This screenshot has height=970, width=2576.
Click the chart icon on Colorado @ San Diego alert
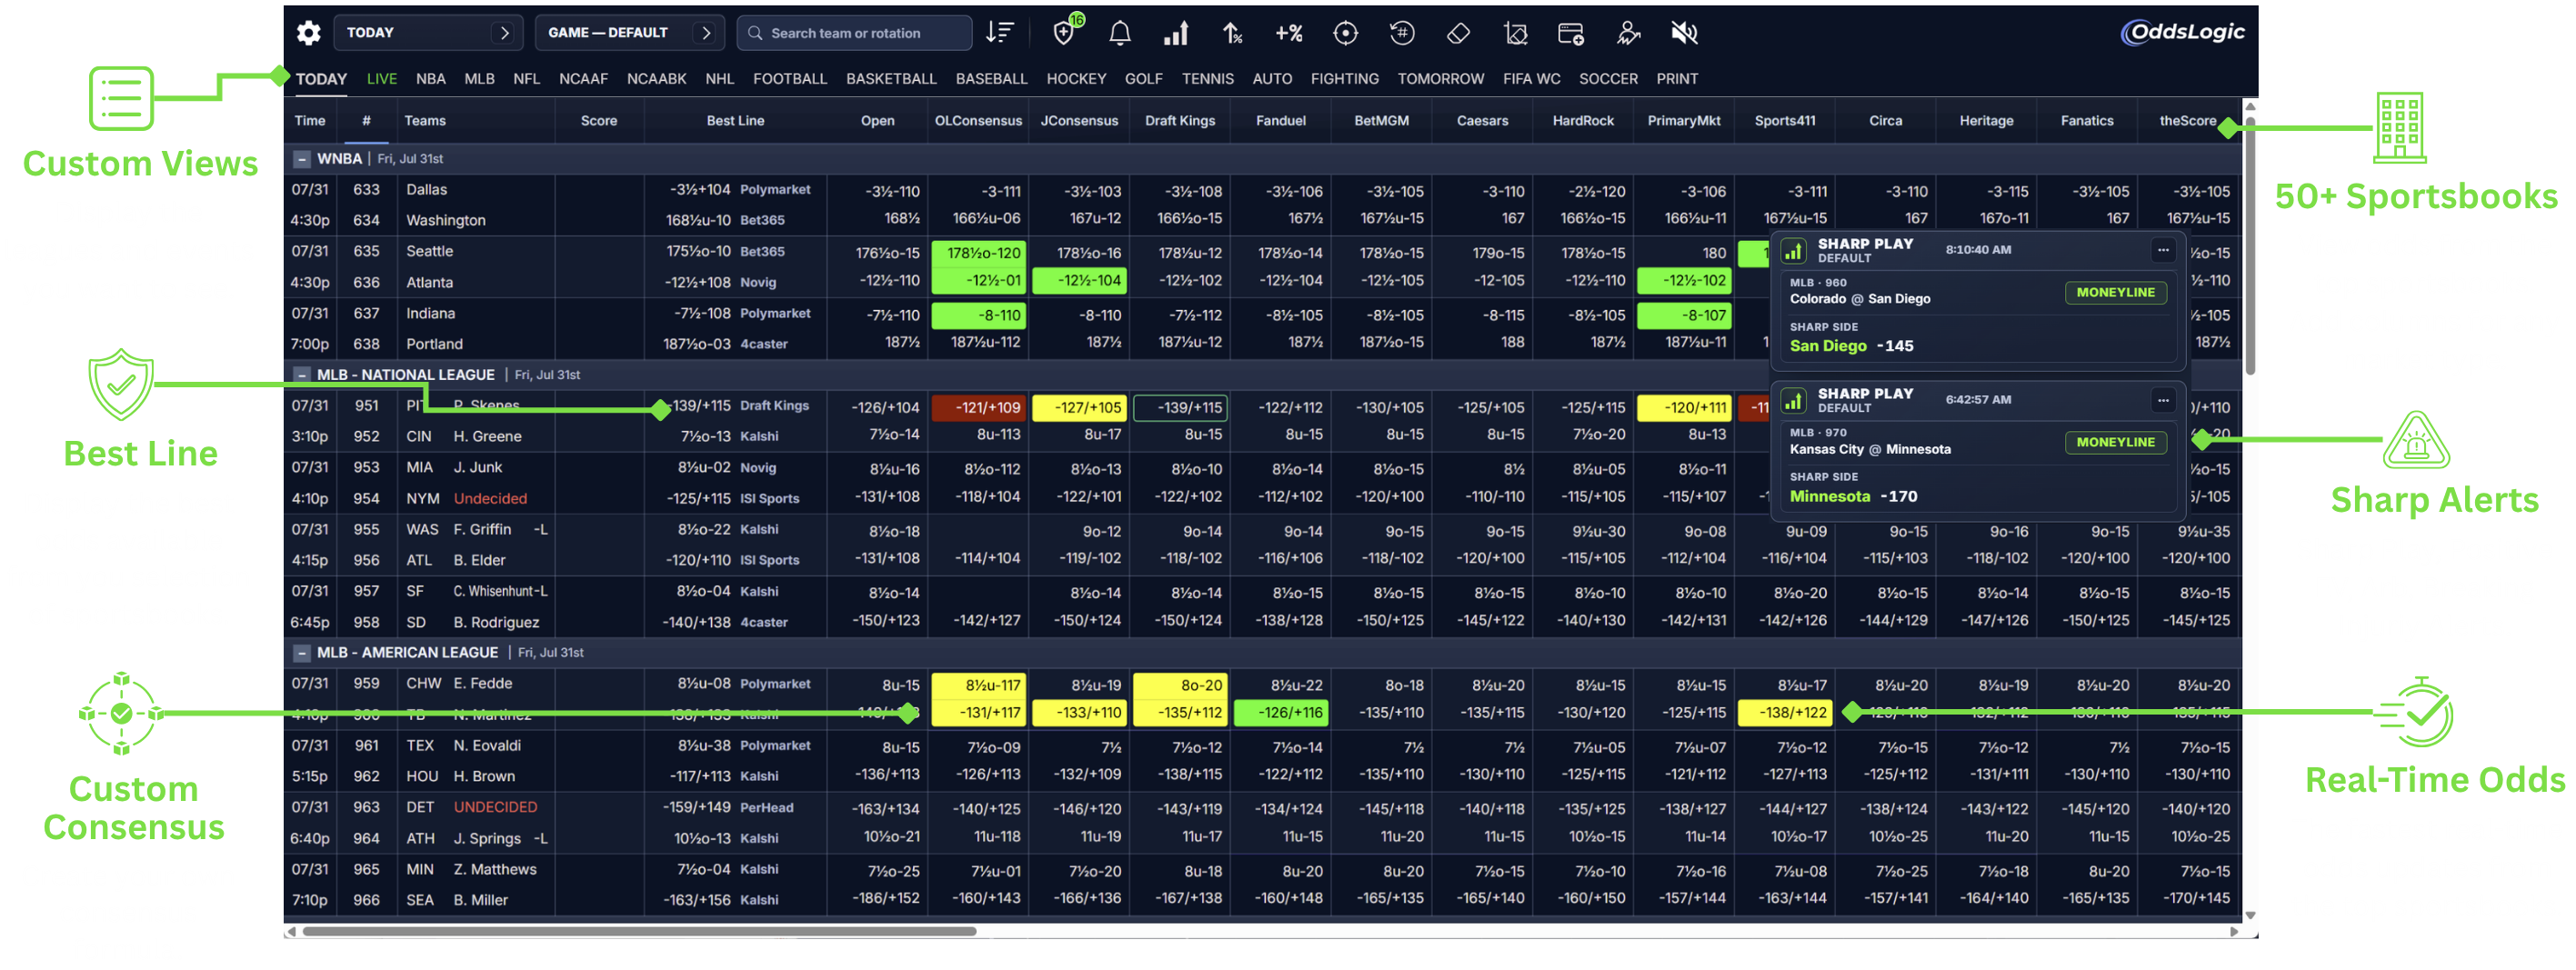pyautogui.click(x=1793, y=250)
